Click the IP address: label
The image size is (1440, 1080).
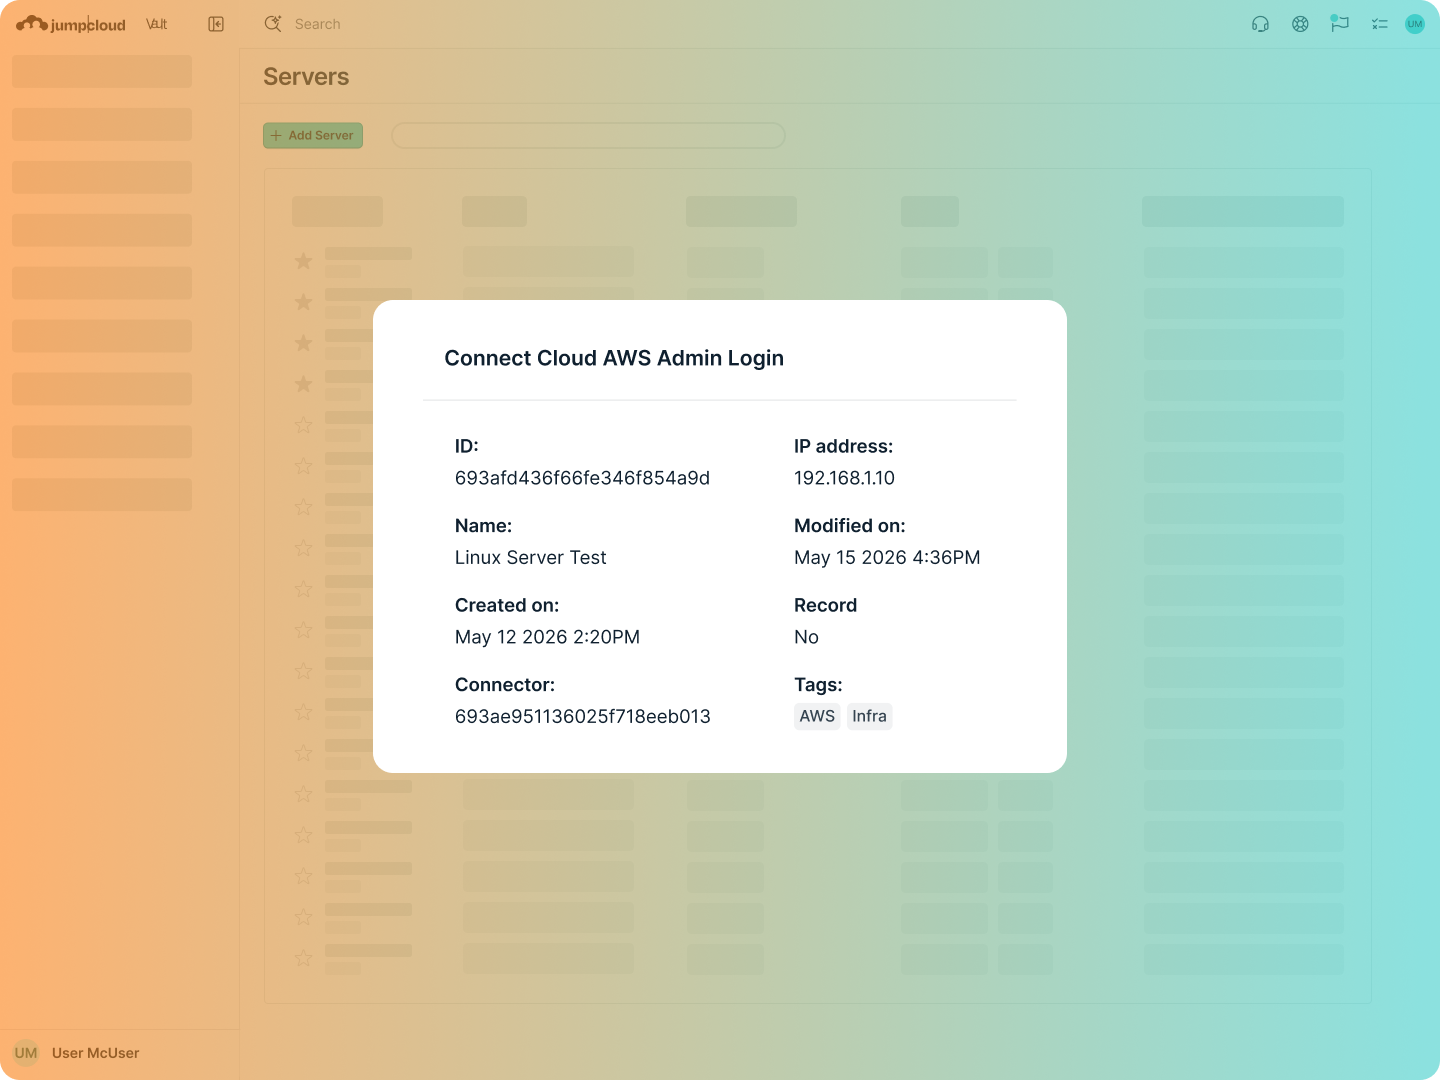(x=843, y=446)
